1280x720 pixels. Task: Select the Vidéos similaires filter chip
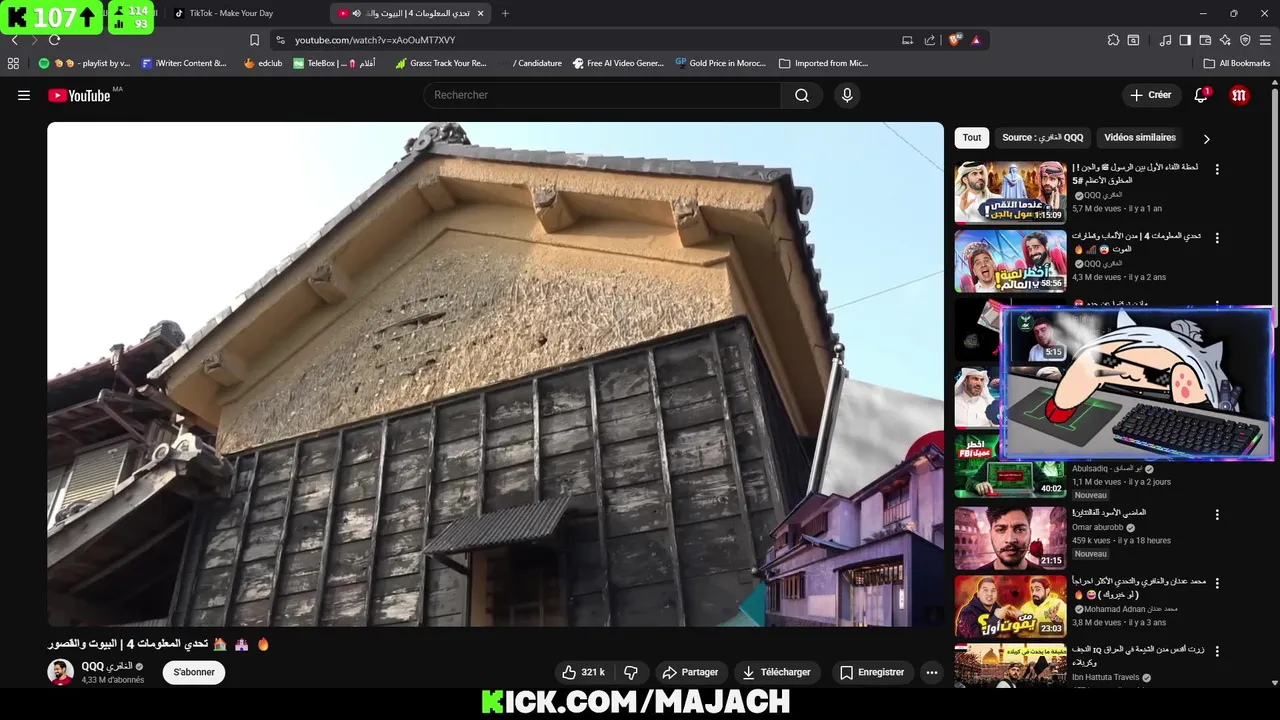pos(1140,138)
